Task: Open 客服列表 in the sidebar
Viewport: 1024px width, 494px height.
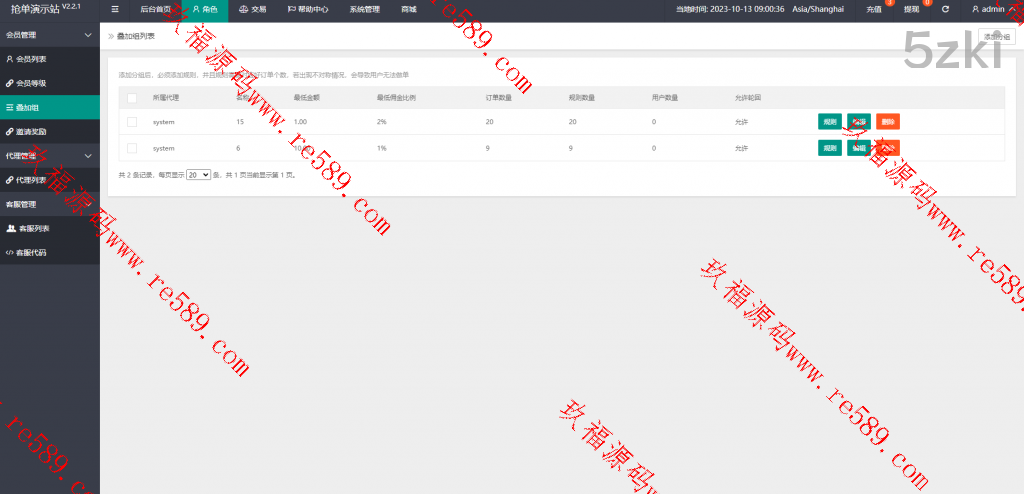Action: tap(50, 228)
